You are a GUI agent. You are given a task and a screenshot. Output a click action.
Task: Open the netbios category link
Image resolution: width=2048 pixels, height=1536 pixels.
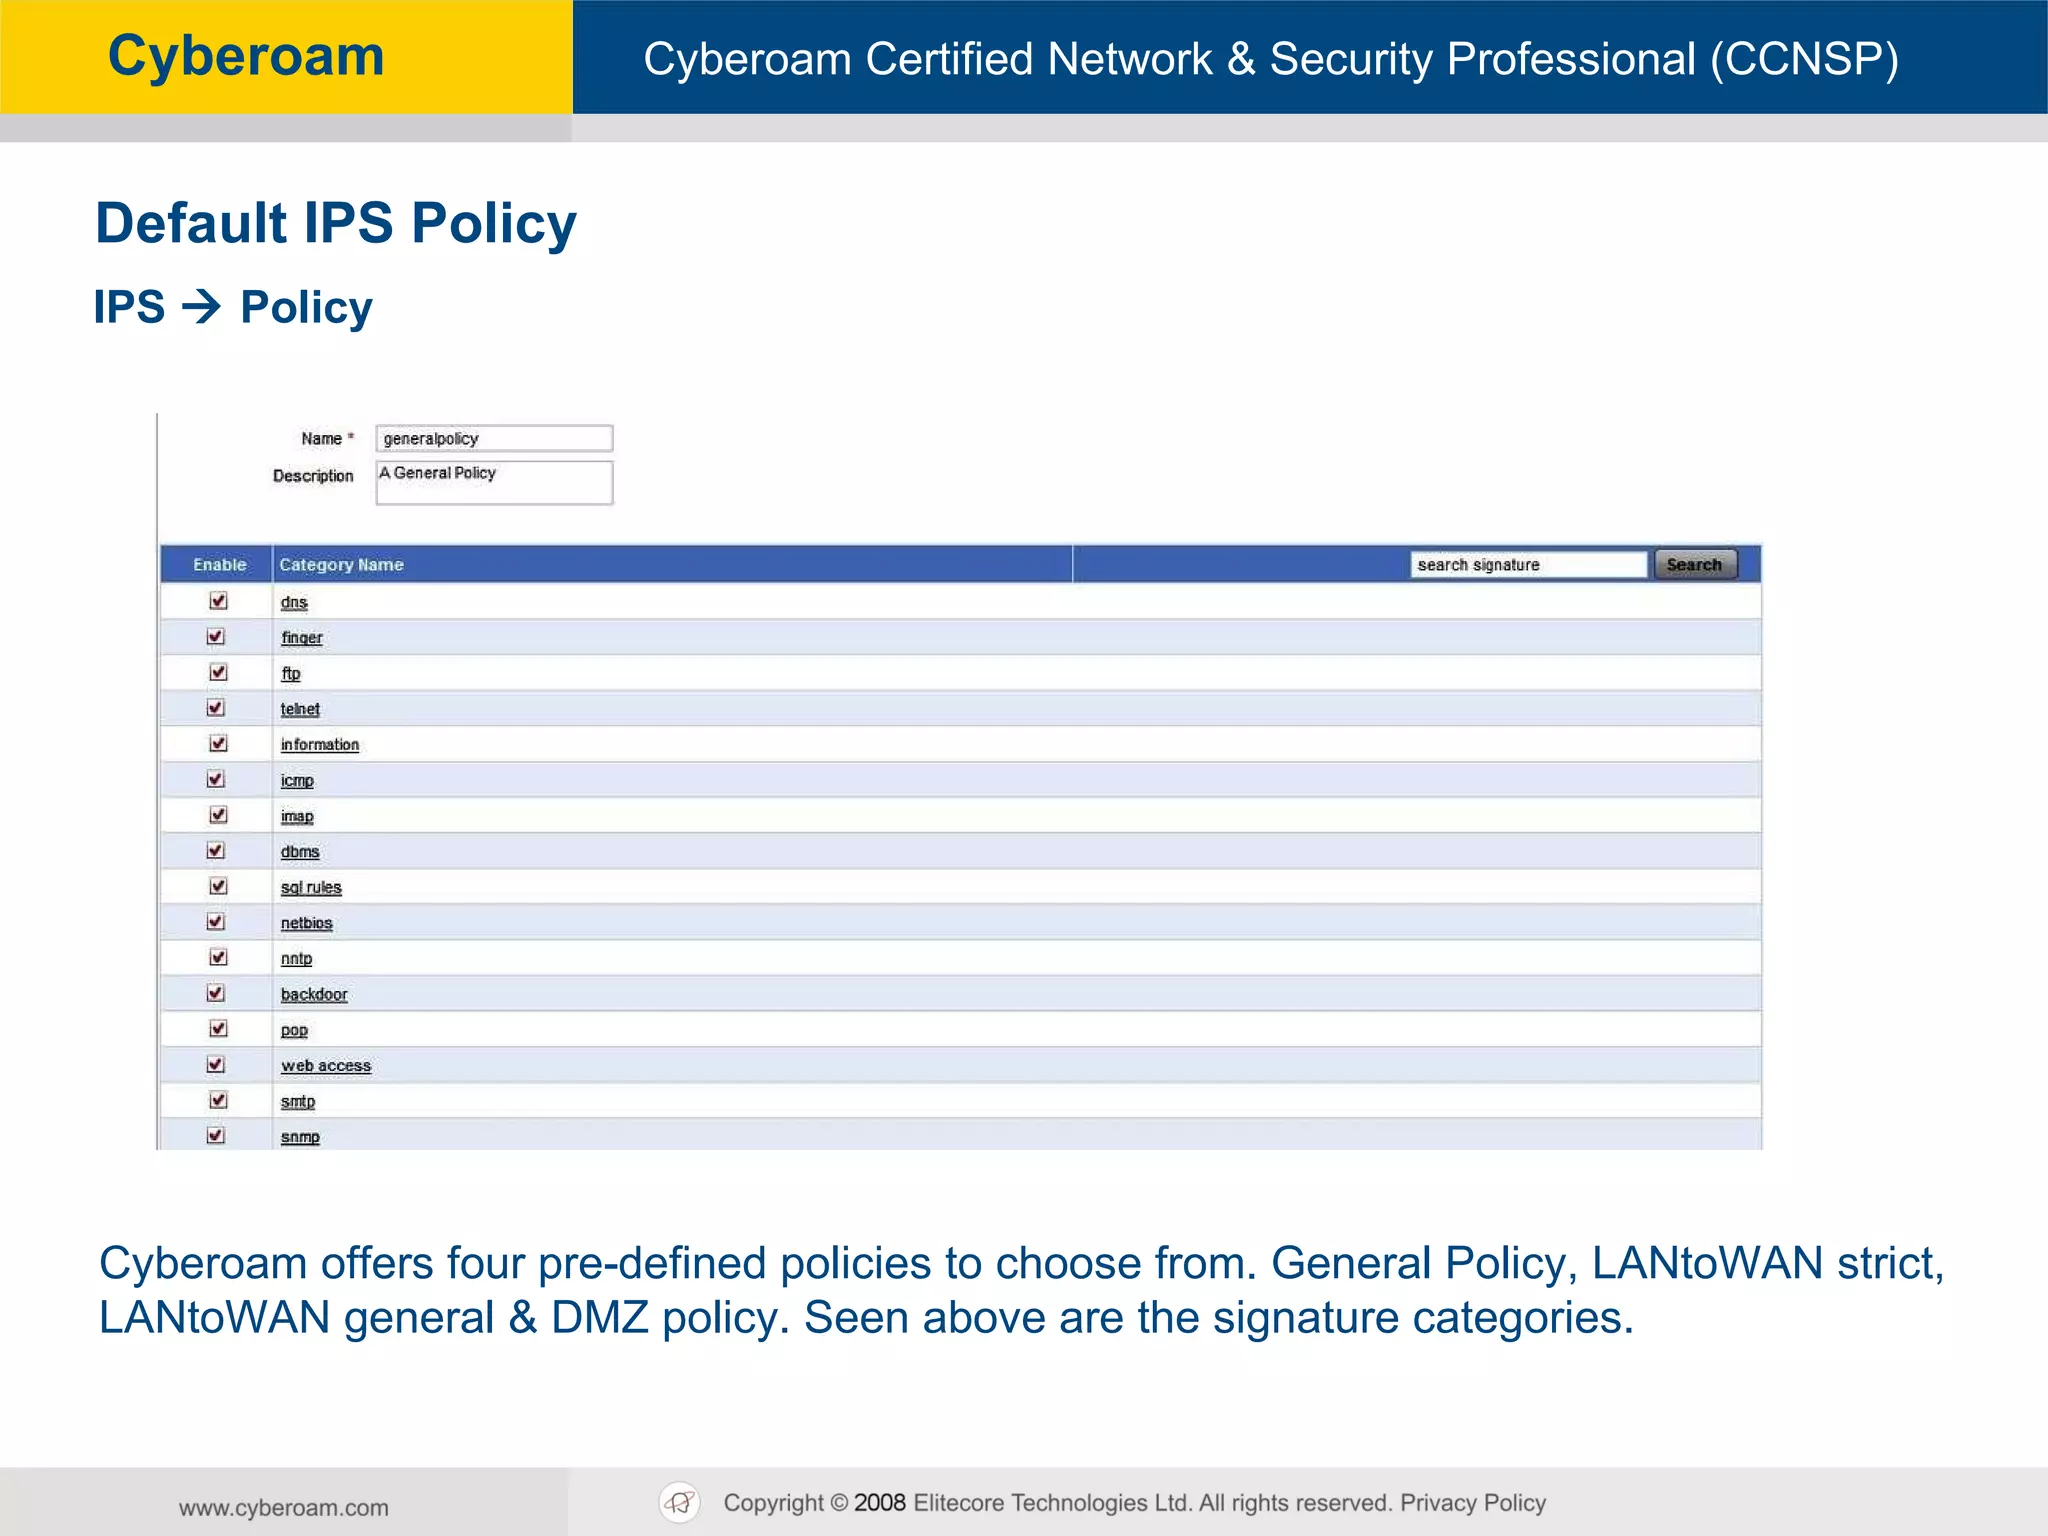tap(307, 923)
